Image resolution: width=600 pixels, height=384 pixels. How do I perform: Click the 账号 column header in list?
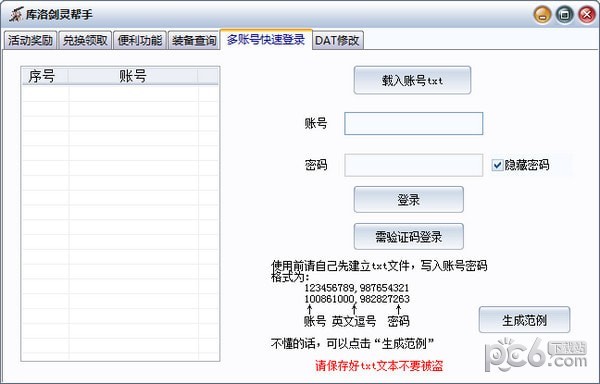click(133, 76)
